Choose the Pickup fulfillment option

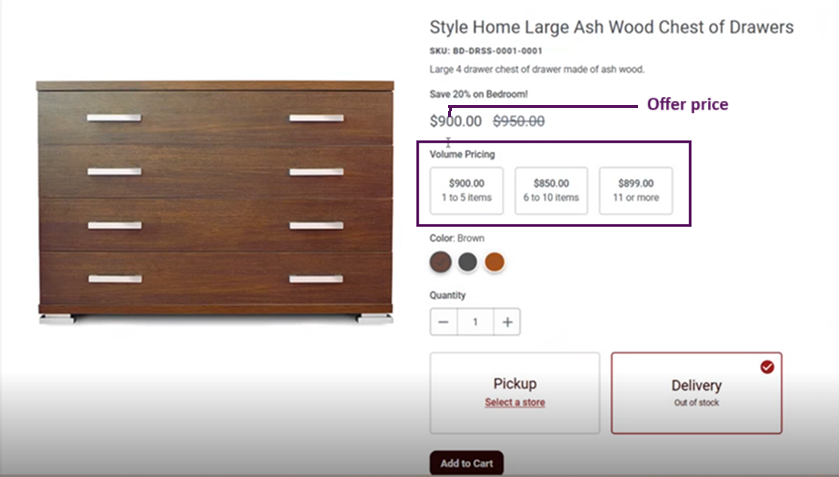point(514,392)
